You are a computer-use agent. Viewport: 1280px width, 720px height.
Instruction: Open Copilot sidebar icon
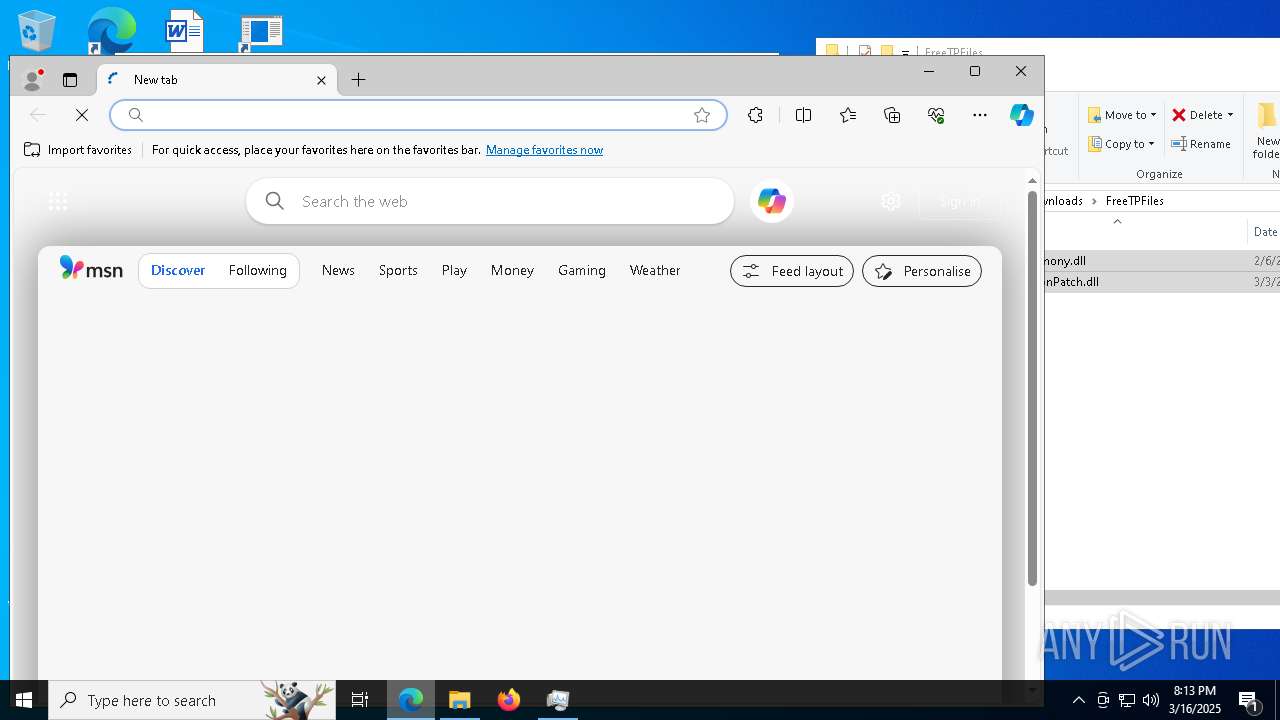click(x=1021, y=115)
